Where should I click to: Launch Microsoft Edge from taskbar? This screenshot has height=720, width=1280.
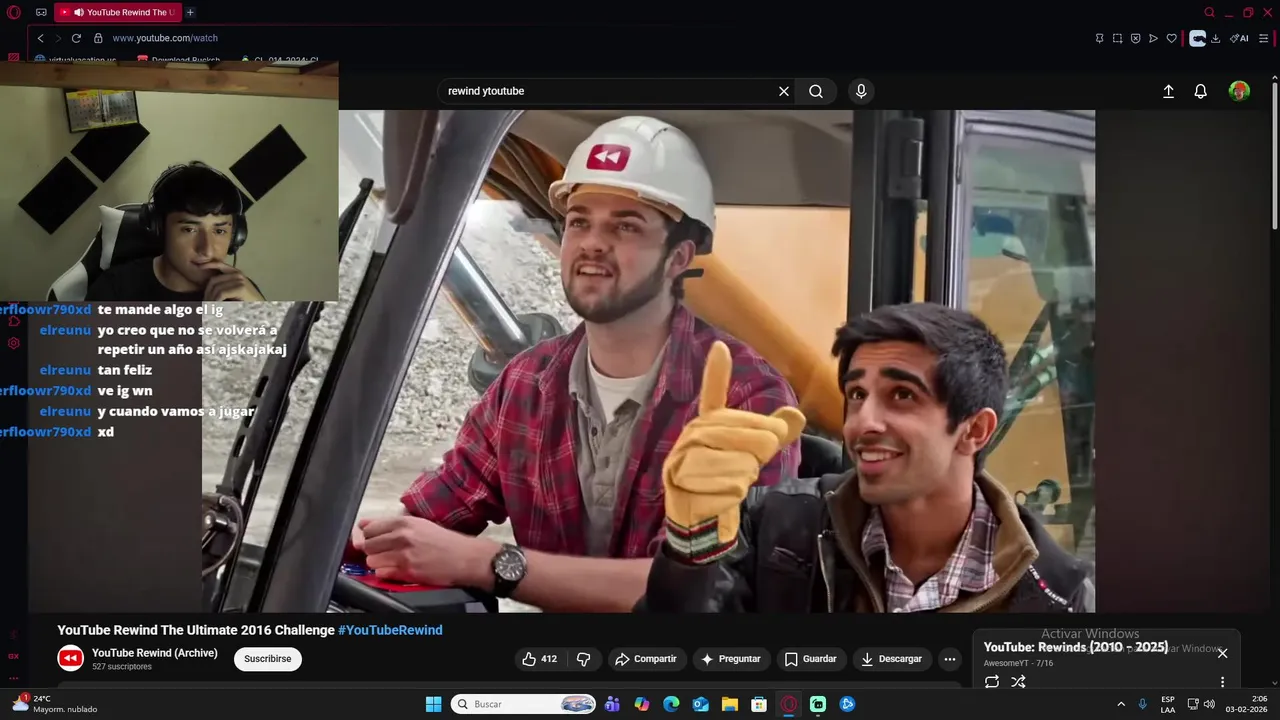(671, 704)
